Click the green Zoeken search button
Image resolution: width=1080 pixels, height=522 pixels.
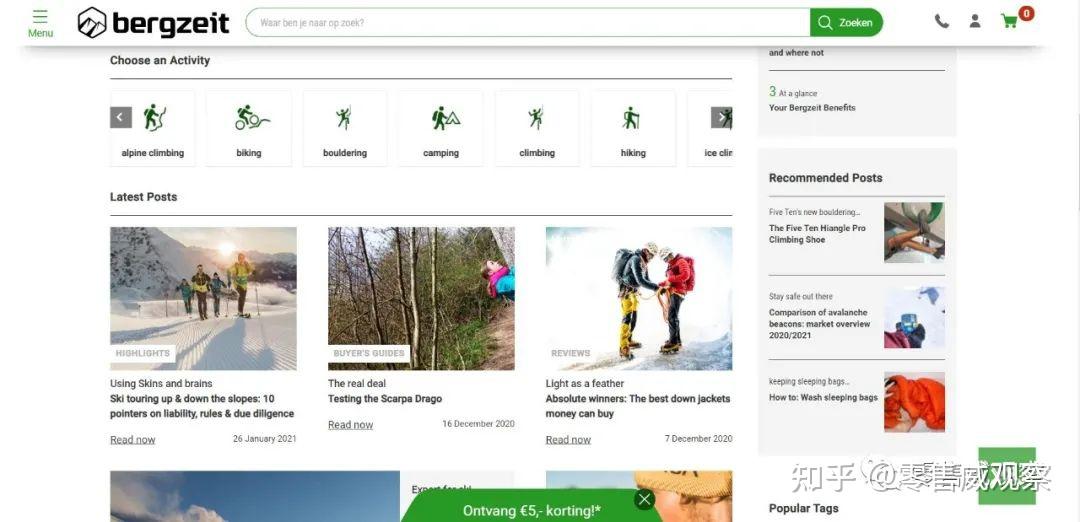click(846, 23)
